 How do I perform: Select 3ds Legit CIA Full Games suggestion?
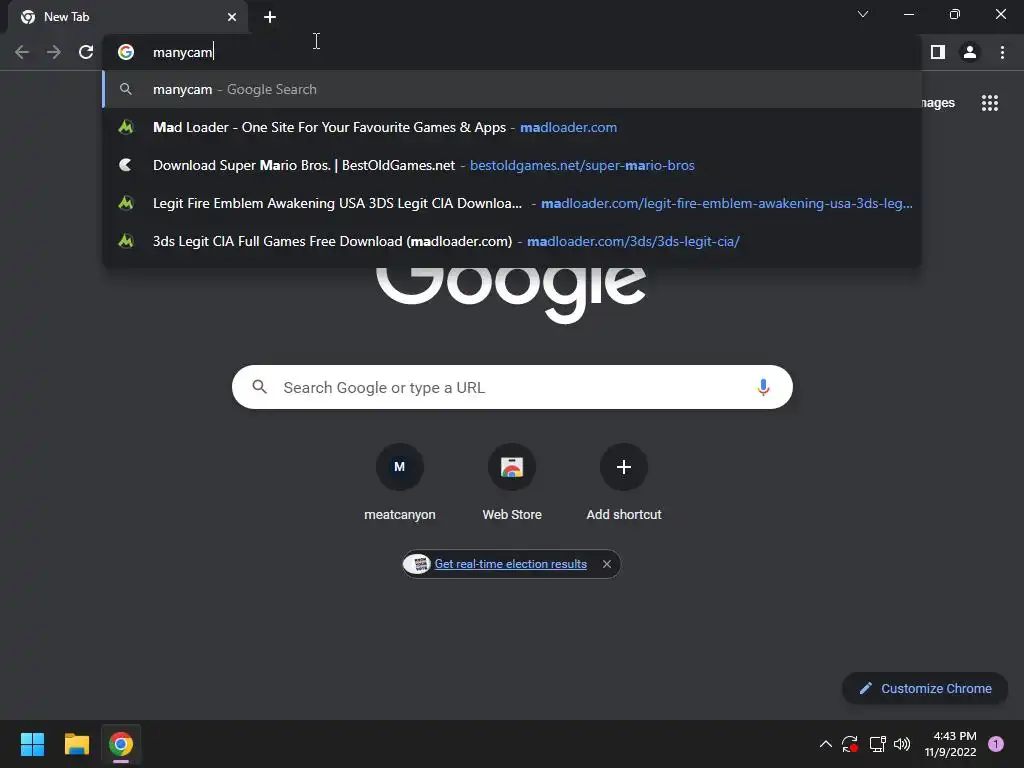(x=512, y=241)
